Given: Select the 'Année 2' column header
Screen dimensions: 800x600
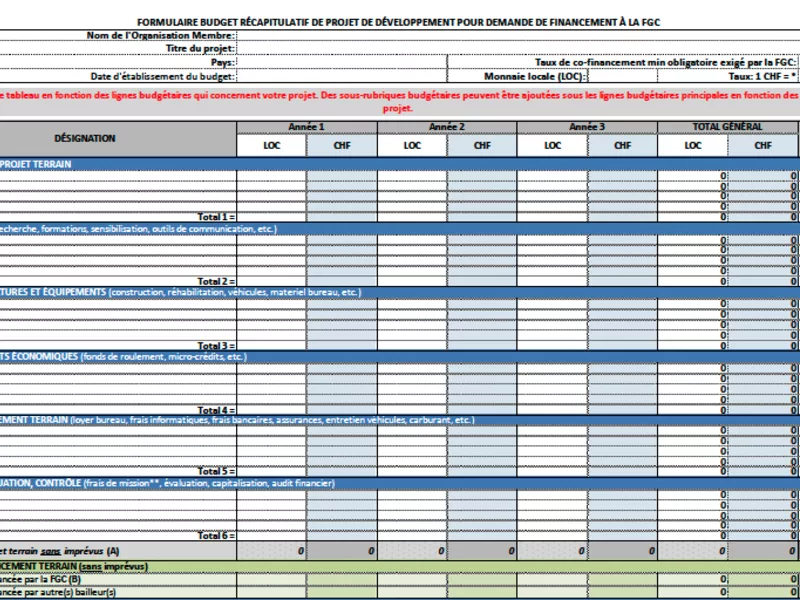Looking at the screenshot, I should (x=447, y=127).
